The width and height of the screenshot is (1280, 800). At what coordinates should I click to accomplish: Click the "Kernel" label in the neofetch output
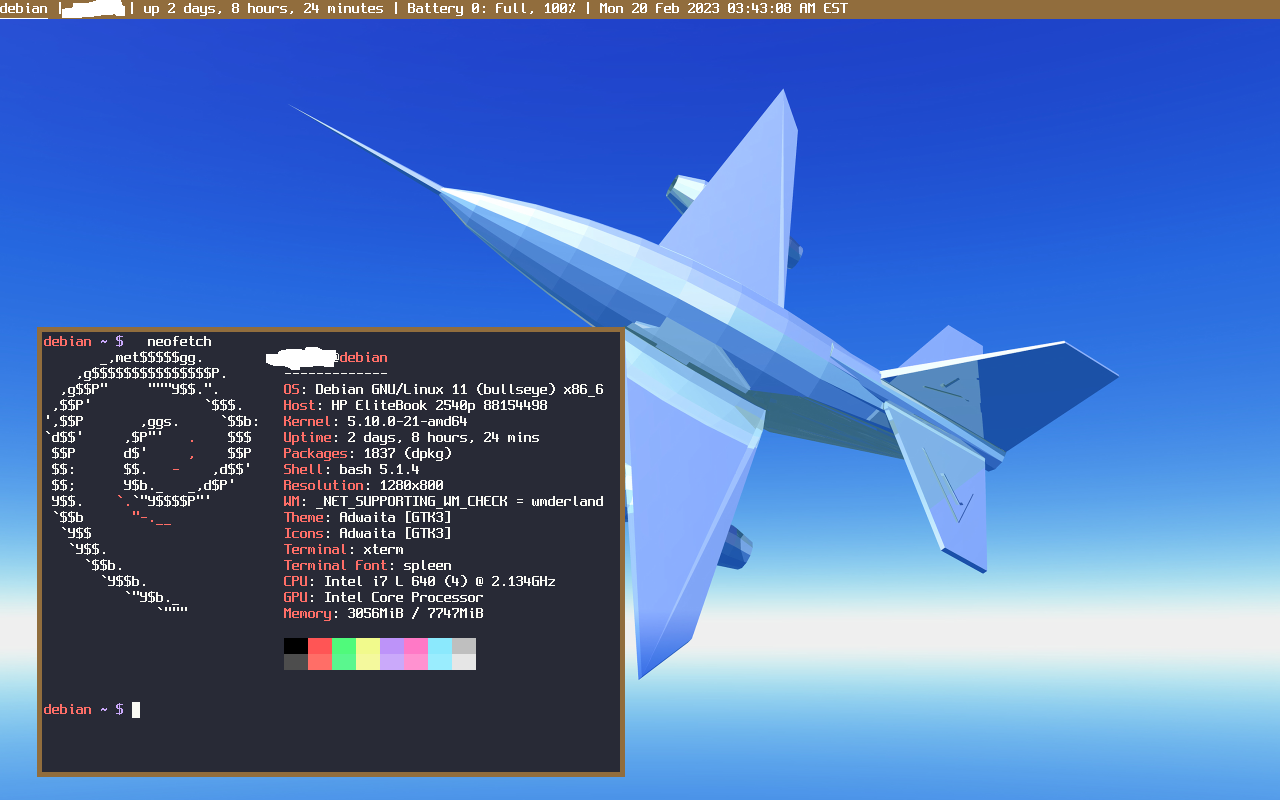click(x=307, y=422)
